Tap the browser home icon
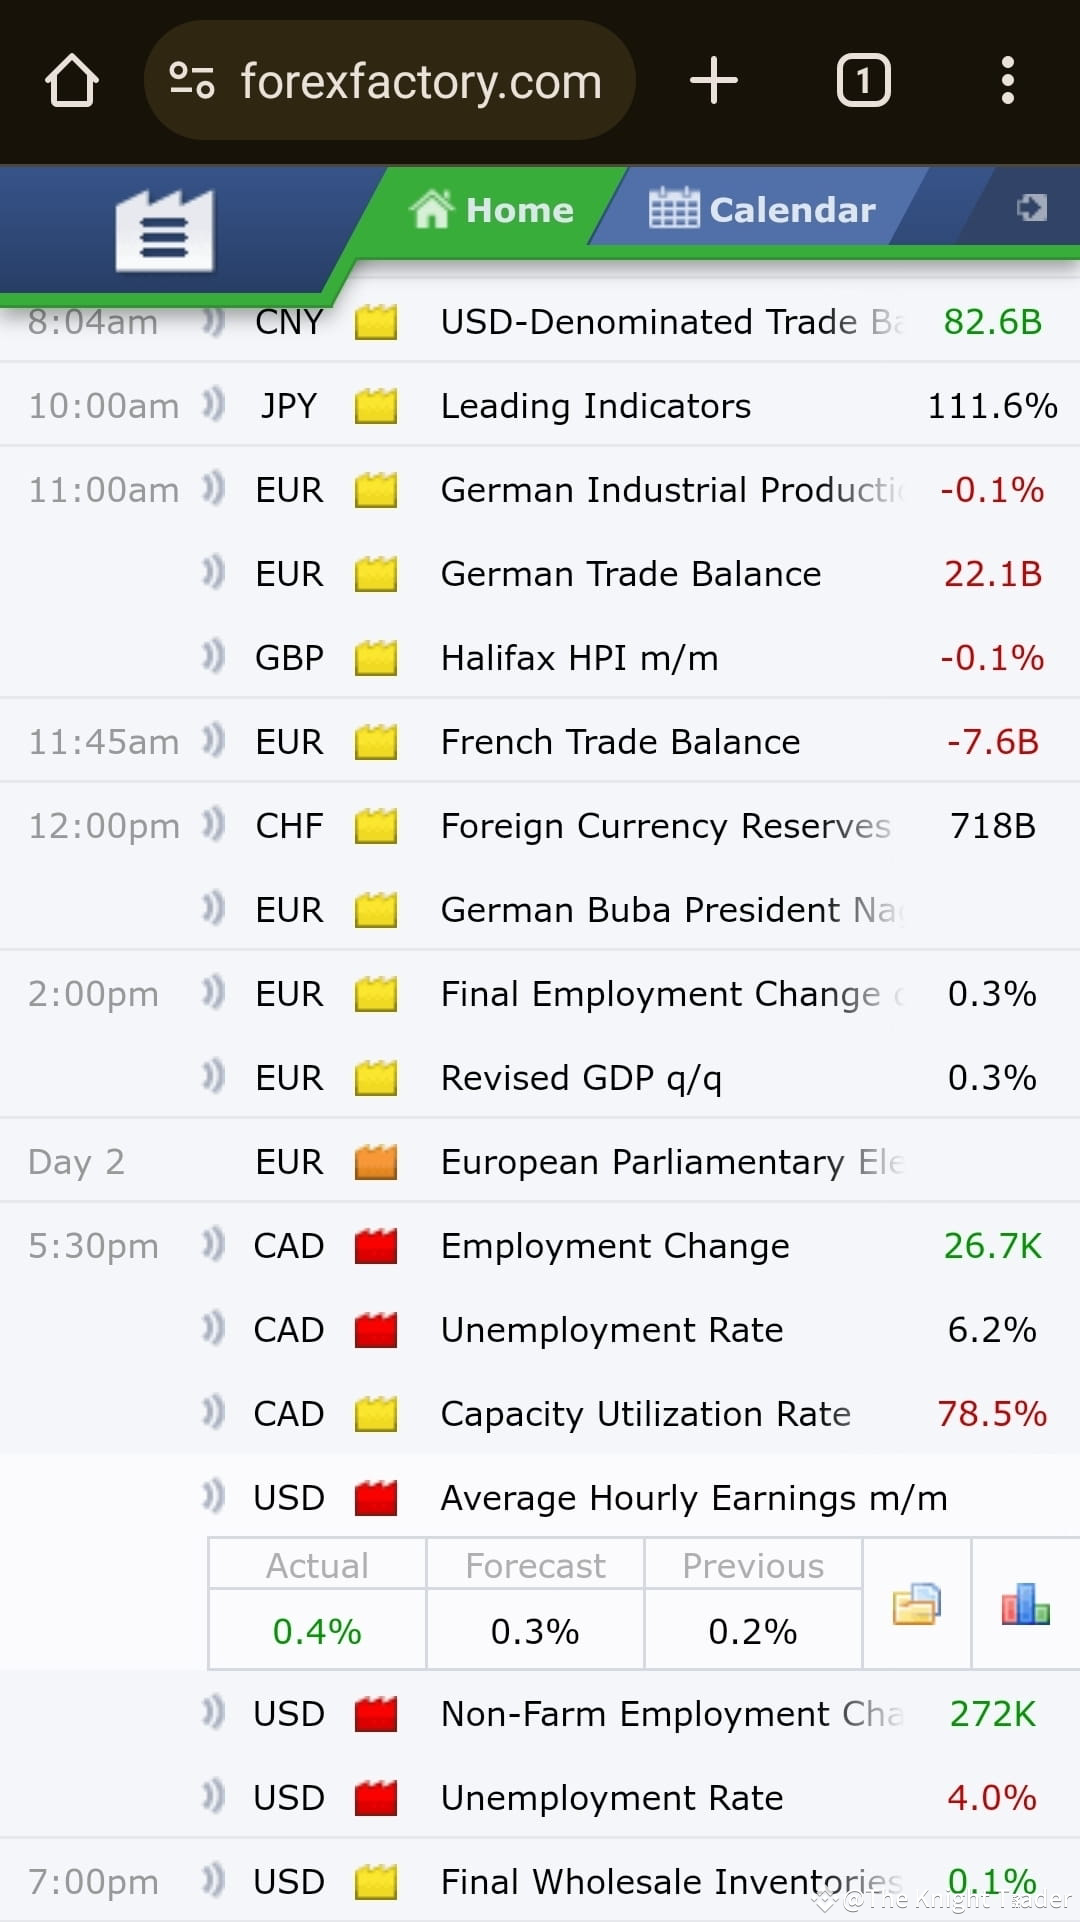The image size is (1080, 1922). [x=72, y=81]
